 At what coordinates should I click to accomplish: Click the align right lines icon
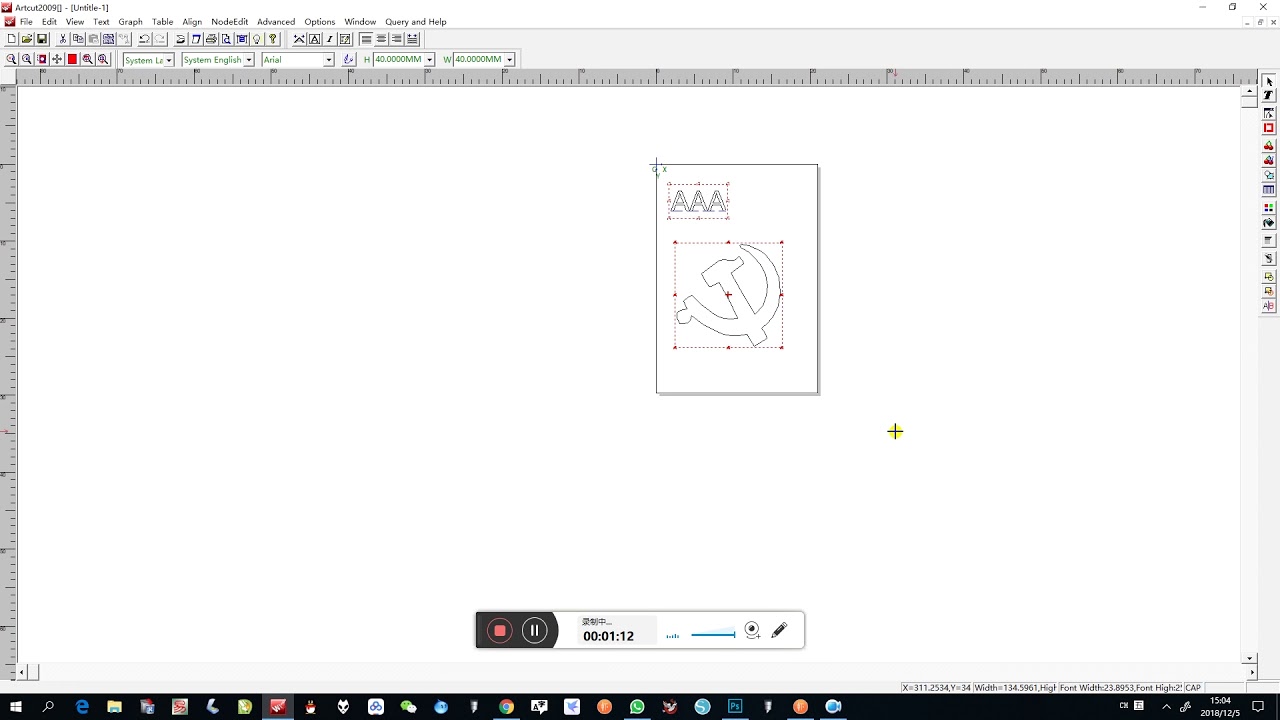(397, 39)
